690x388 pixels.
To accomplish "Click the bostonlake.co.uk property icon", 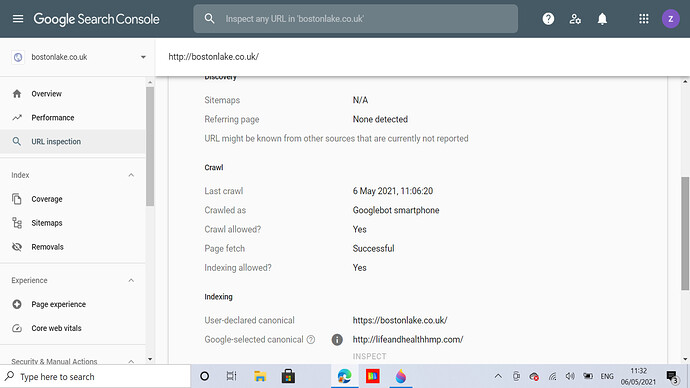I will tap(18, 57).
